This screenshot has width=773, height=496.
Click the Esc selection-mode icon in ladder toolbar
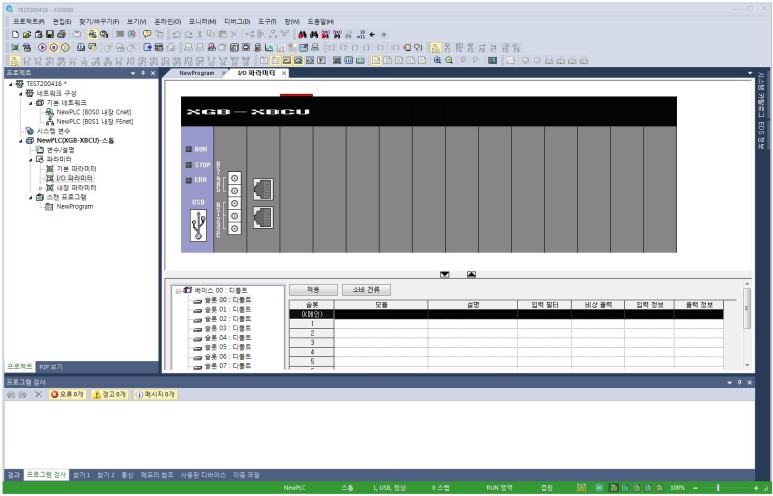(15, 61)
